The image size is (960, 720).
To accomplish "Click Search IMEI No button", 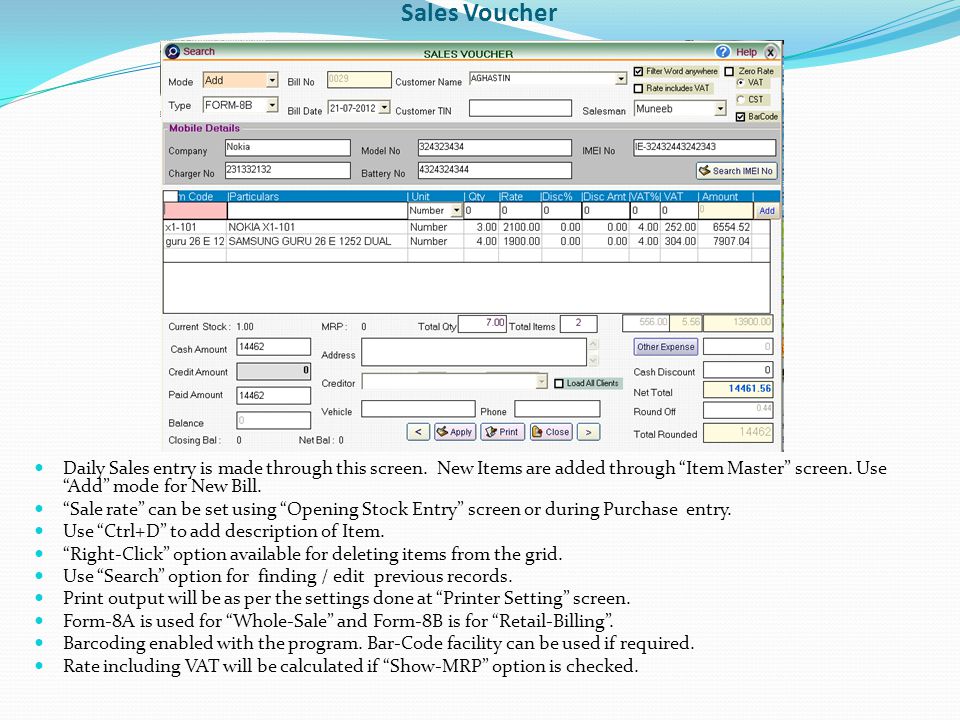I will (x=737, y=171).
